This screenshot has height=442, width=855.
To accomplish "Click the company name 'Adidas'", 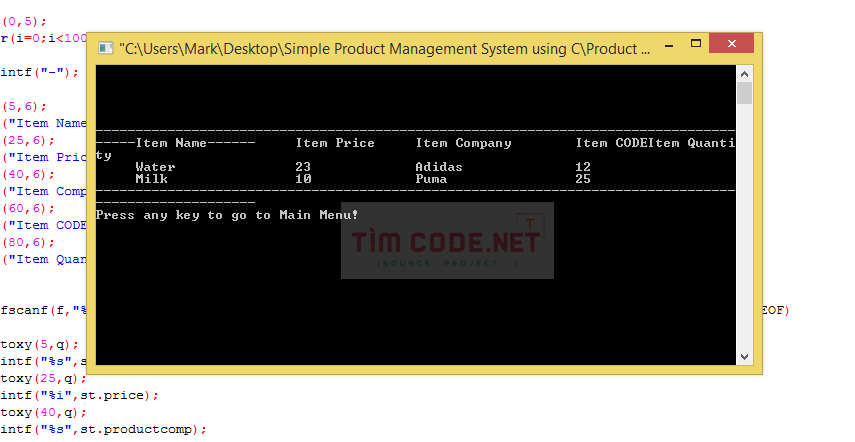I will click(x=439, y=167).
